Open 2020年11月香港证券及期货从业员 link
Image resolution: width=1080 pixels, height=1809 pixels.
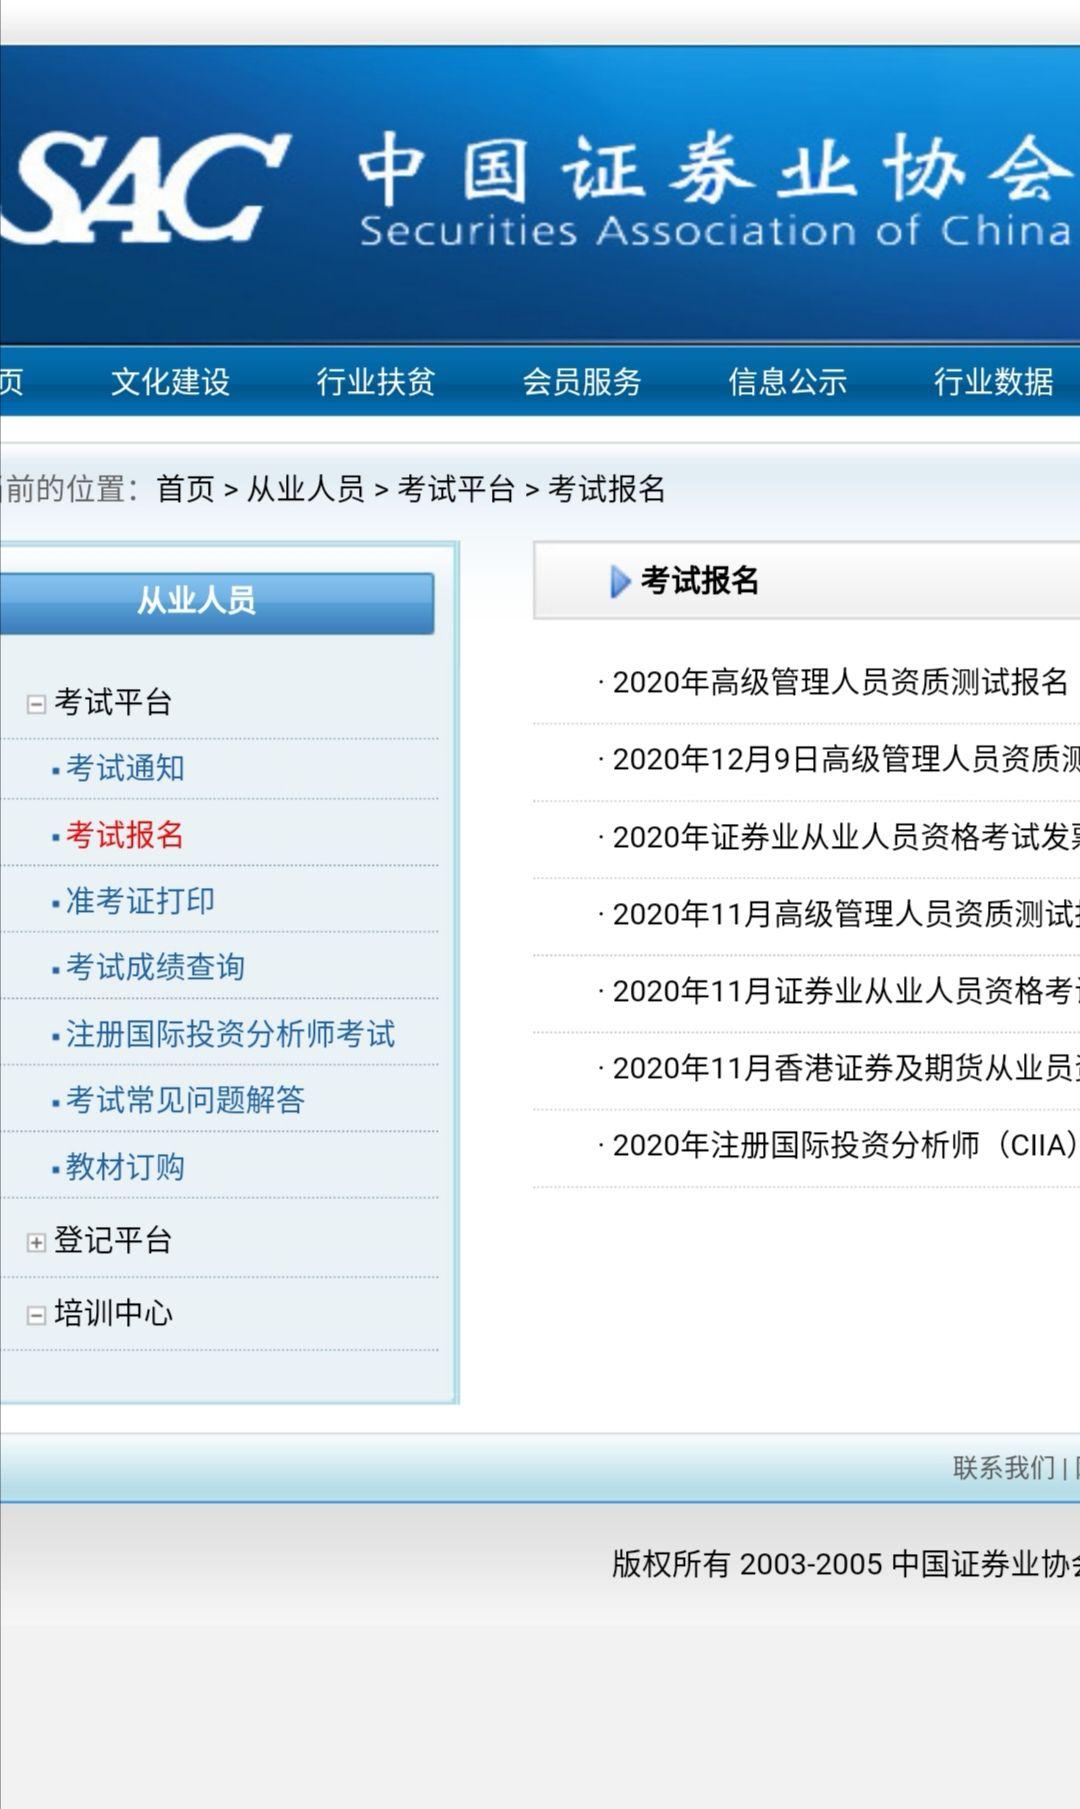pos(846,1068)
